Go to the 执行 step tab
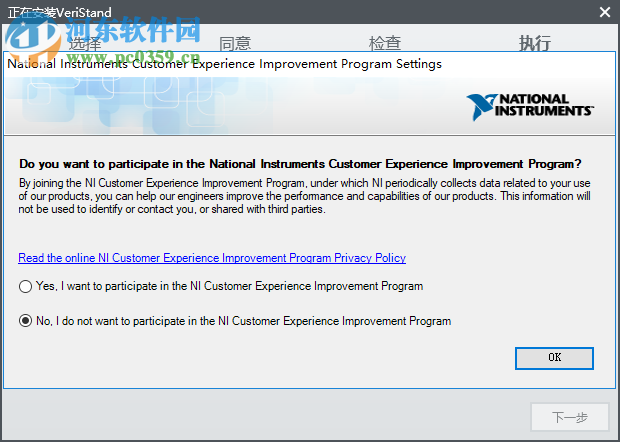 [535, 43]
